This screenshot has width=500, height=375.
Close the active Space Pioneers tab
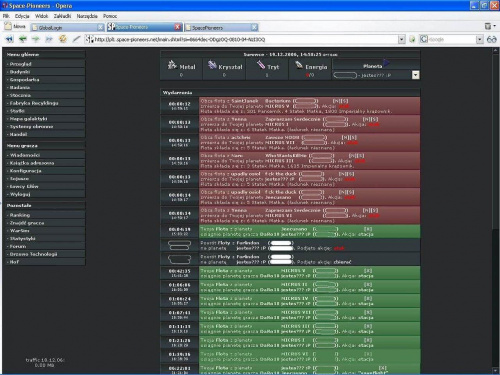click(x=178, y=27)
